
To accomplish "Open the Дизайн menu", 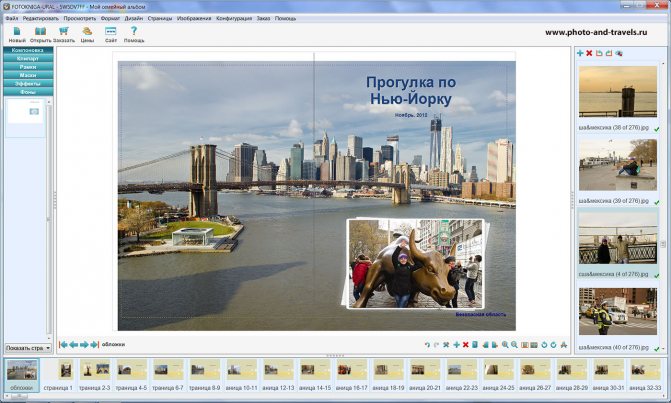I will 134,18.
